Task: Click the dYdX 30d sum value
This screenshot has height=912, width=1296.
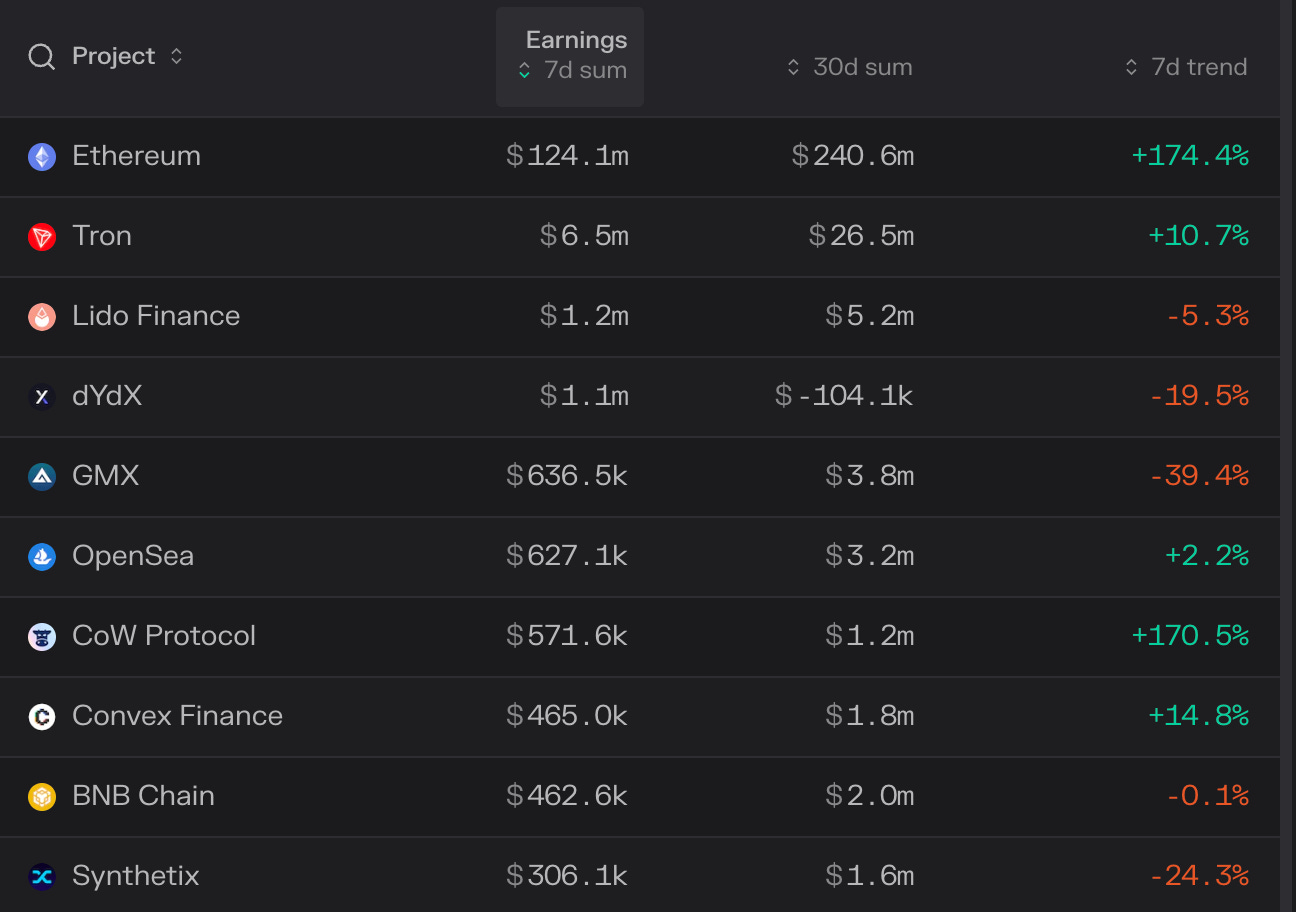Action: (x=844, y=397)
